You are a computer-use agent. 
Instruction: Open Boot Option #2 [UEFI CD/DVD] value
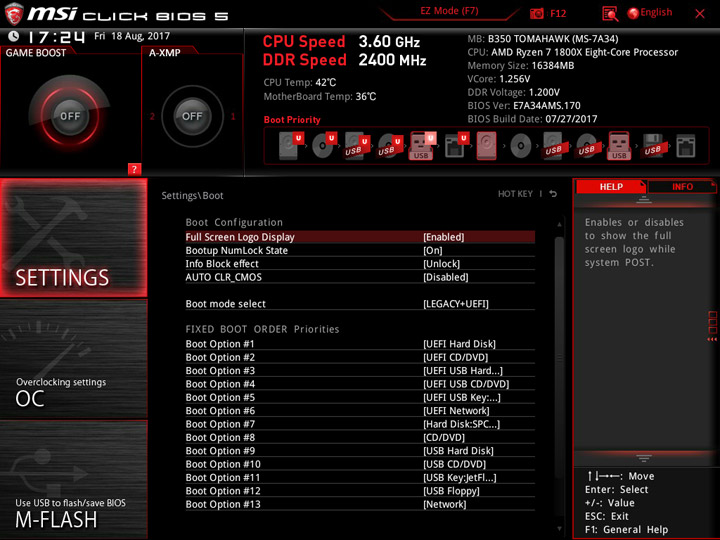(456, 357)
